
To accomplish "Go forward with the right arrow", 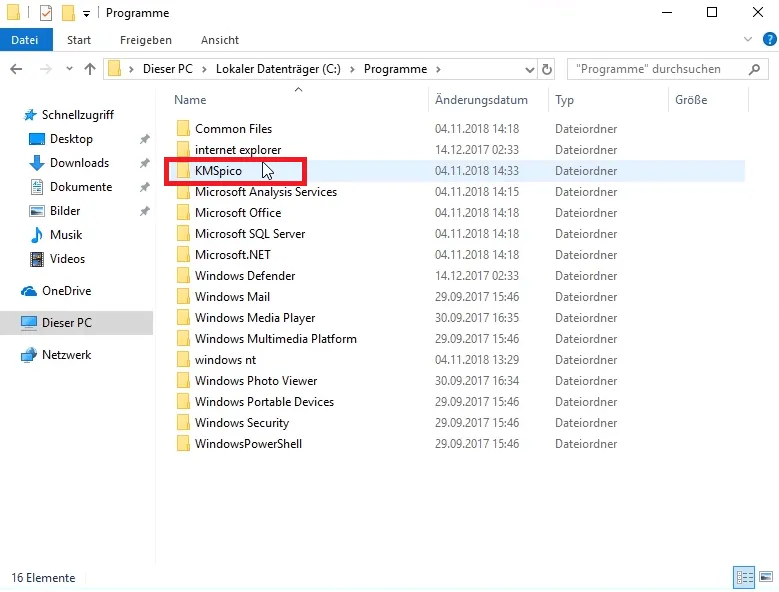I will click(46, 69).
